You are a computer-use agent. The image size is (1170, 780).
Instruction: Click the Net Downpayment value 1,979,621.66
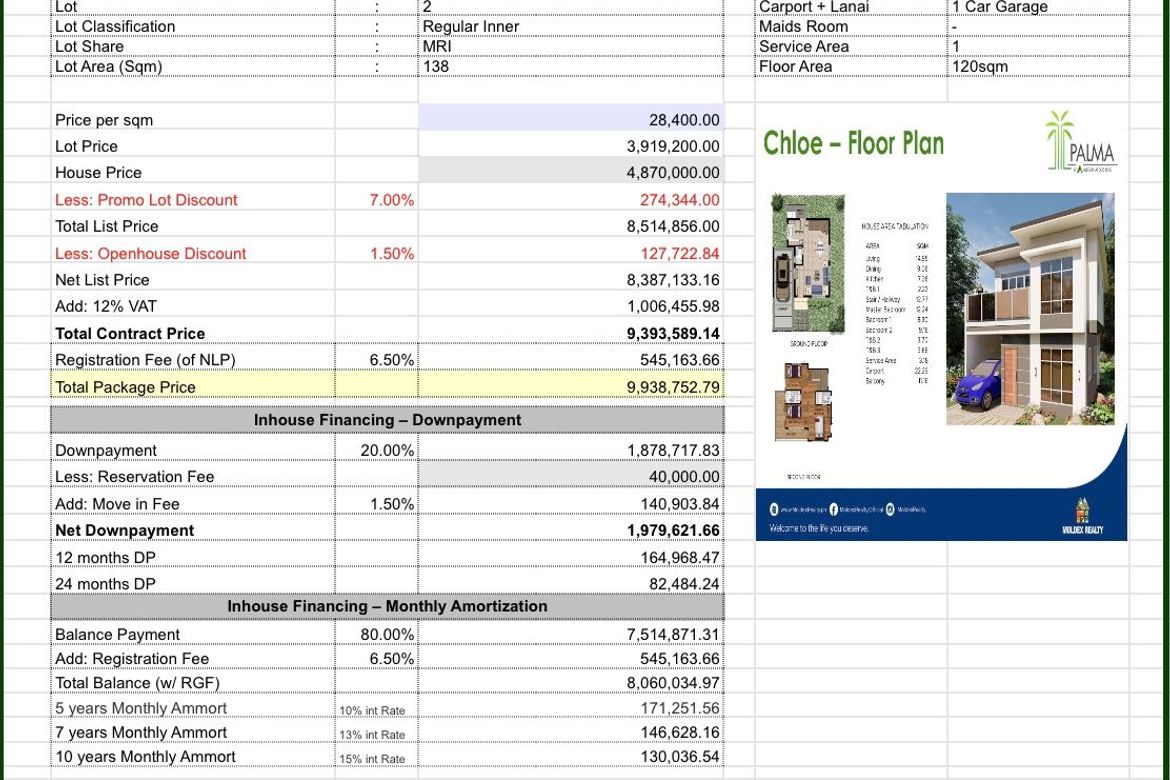coord(673,531)
